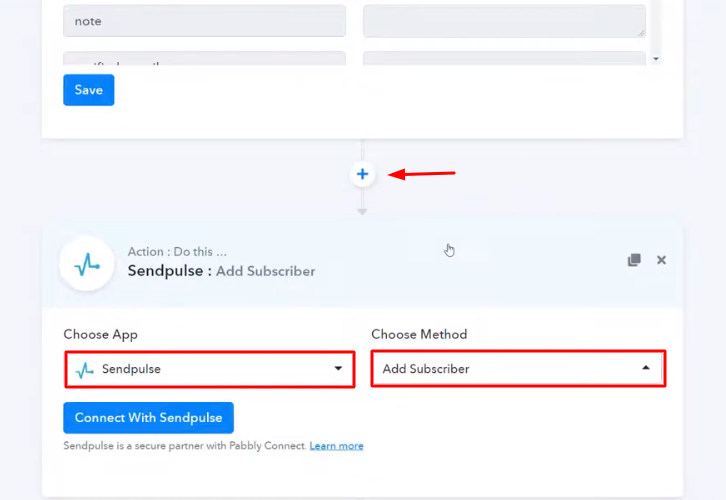Remove the Sendpulse action with the X icon
The height and width of the screenshot is (500, 726).
tap(661, 260)
